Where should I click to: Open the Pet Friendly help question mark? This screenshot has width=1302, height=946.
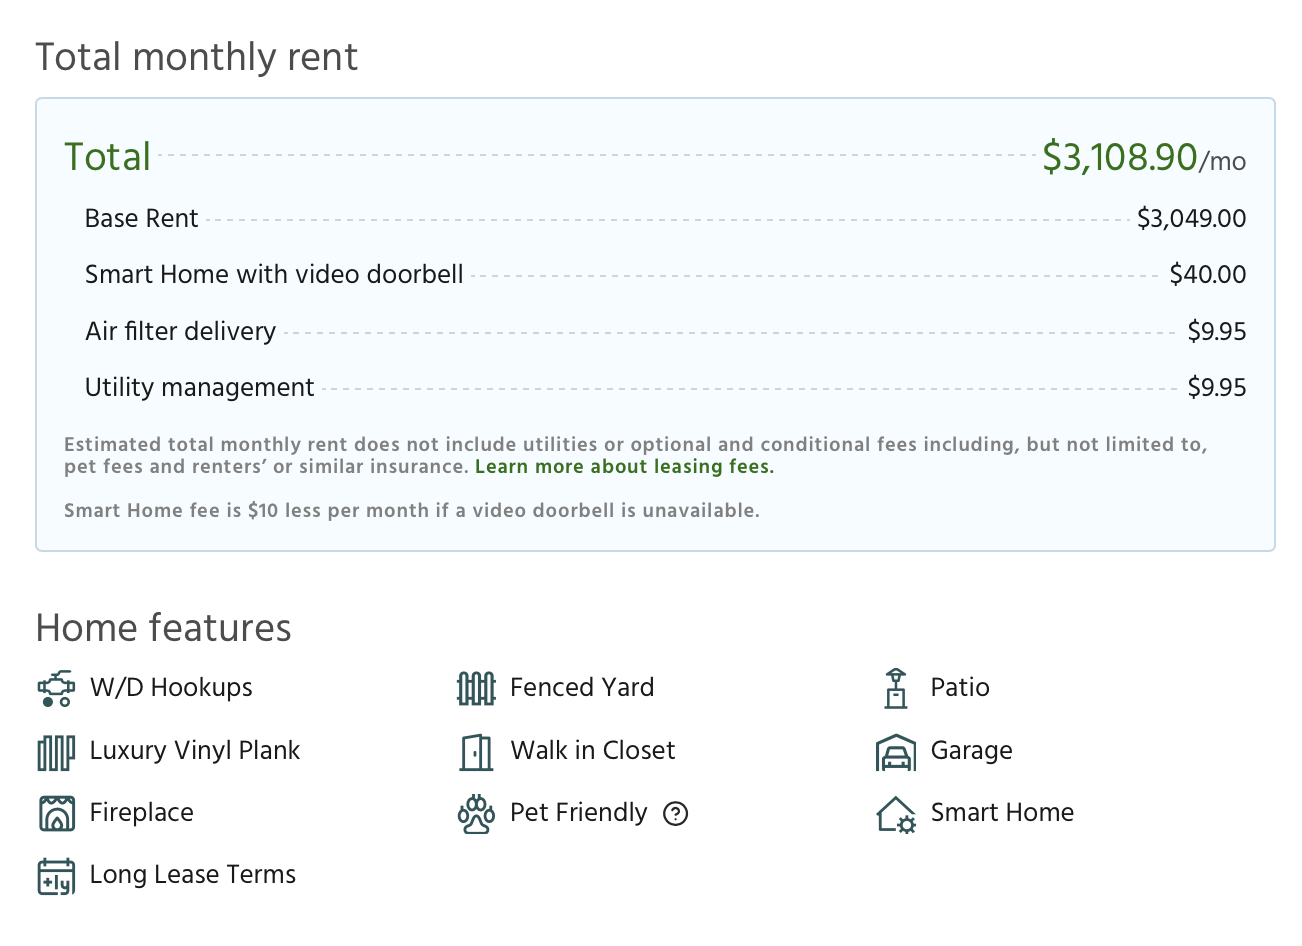(x=675, y=814)
